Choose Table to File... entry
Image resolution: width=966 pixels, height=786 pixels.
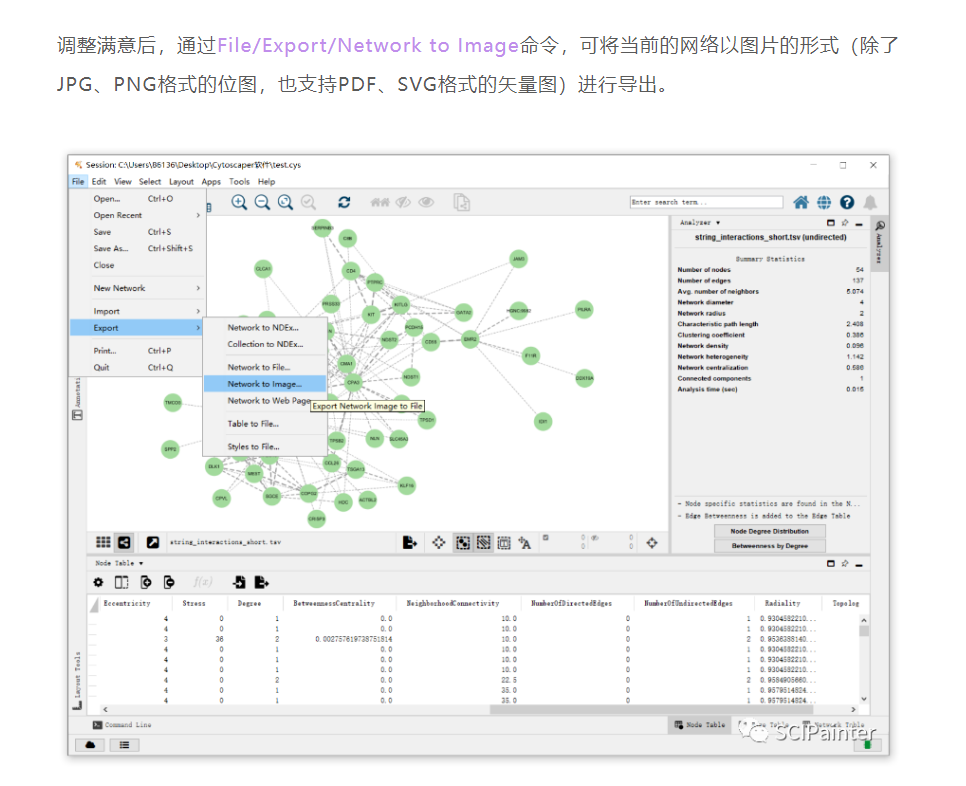point(265,424)
